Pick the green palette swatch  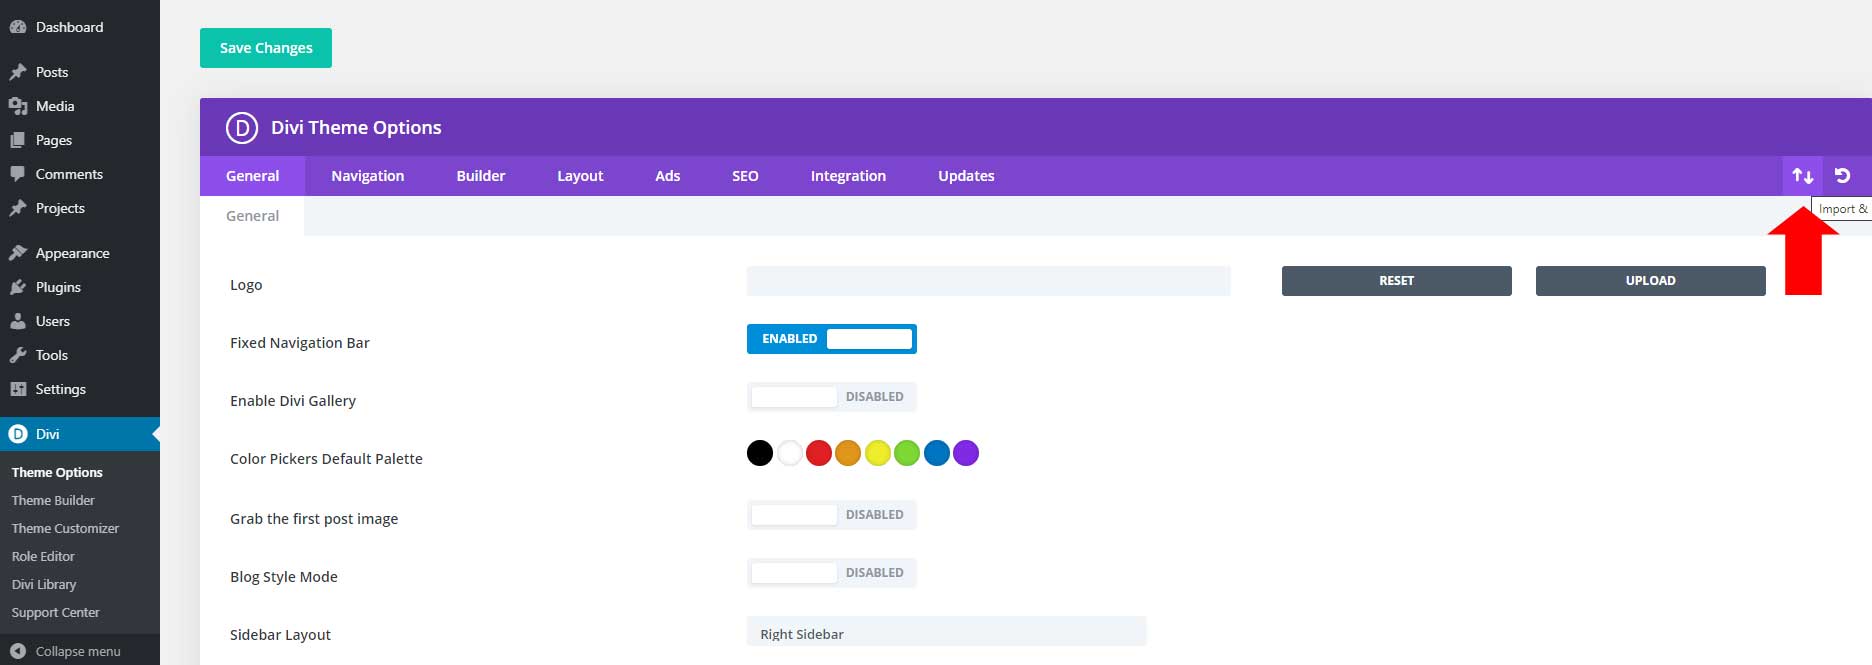(x=907, y=453)
